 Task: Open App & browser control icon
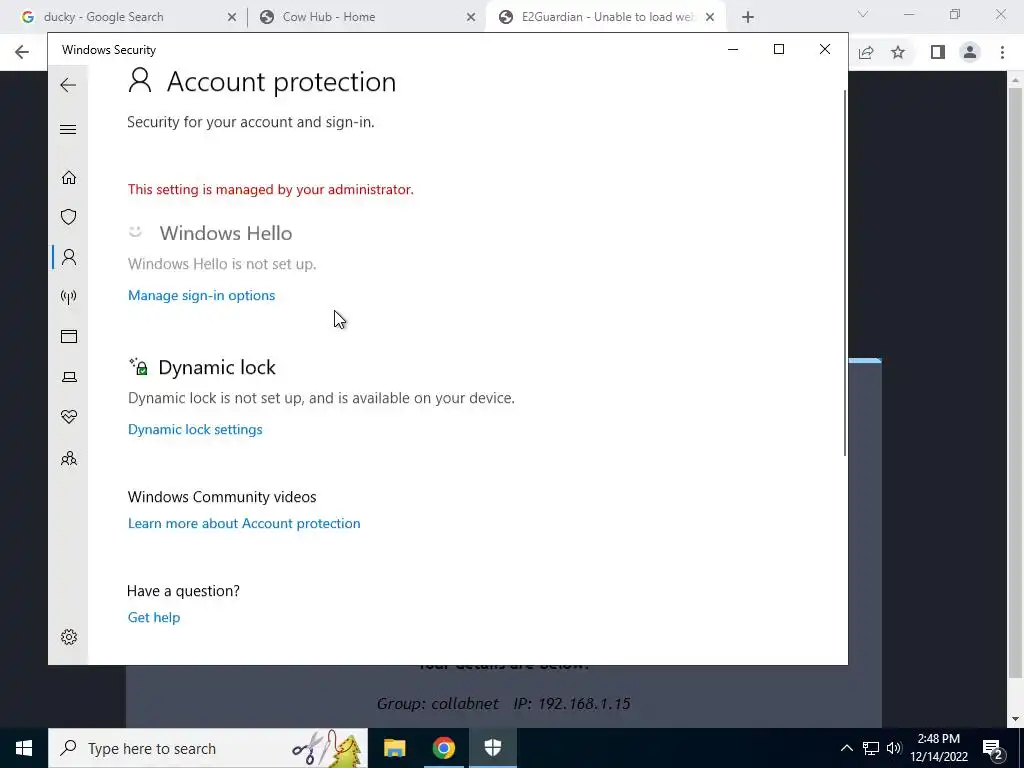69,336
